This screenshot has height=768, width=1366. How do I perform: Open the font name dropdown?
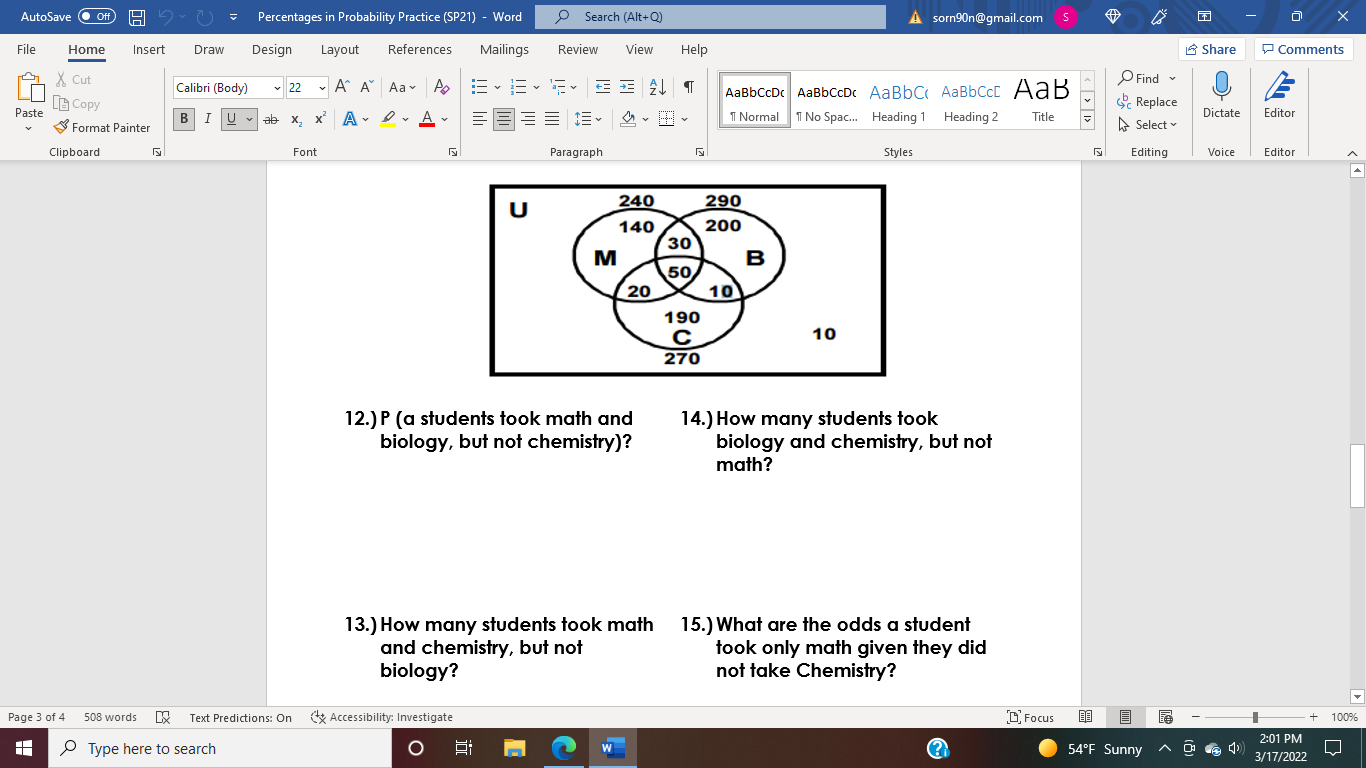point(277,88)
